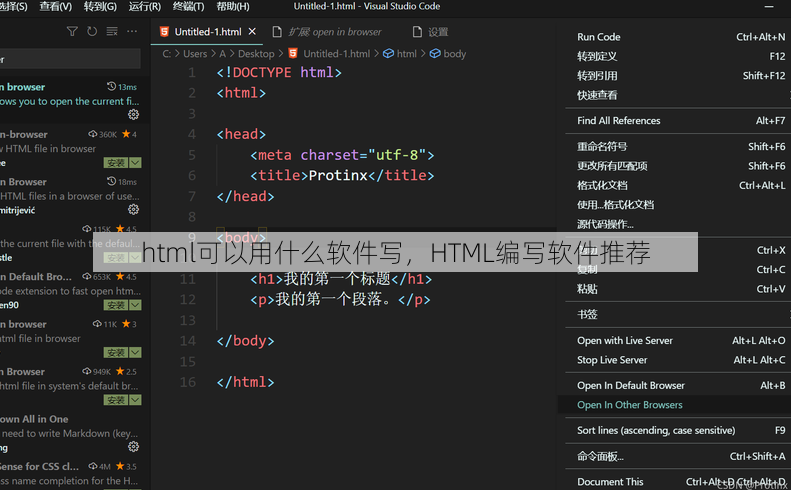This screenshot has width=791, height=490.
Task: Install the extension with 653K downloads
Action: click(x=116, y=305)
